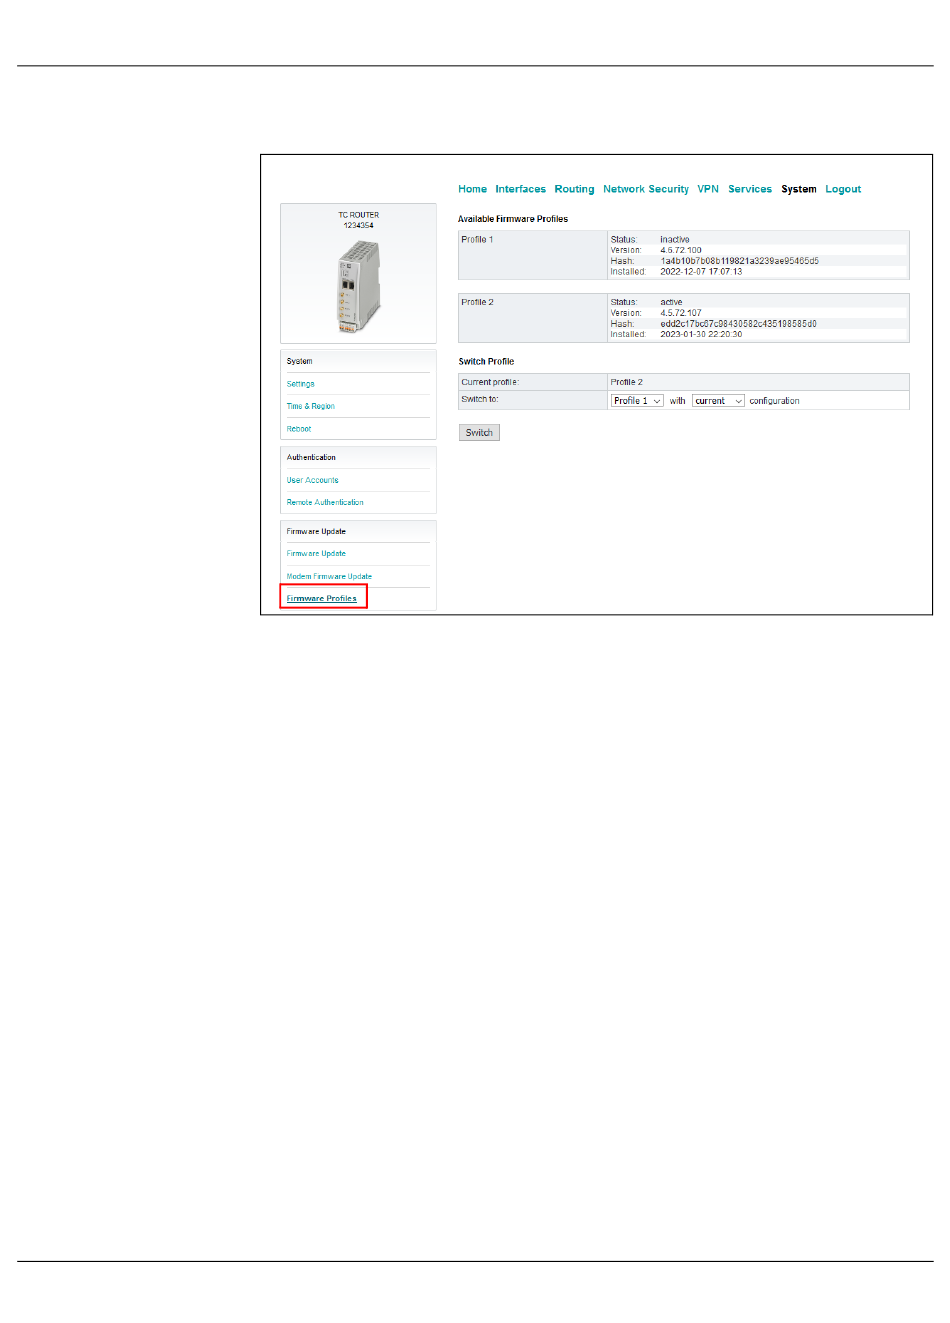Open Modem Firmware Update page
The width and height of the screenshot is (950, 1323).
tap(329, 576)
